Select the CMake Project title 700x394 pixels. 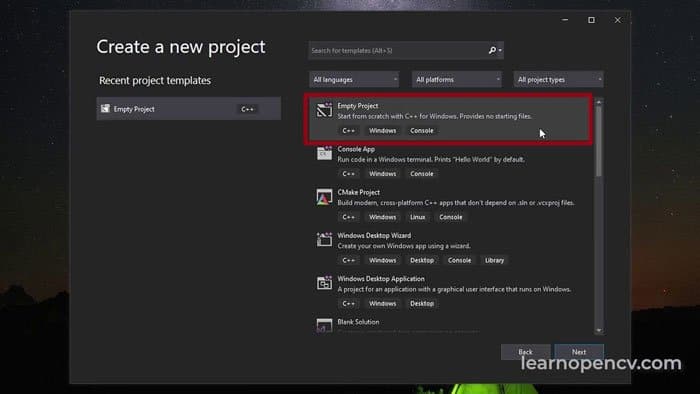tap(358, 192)
